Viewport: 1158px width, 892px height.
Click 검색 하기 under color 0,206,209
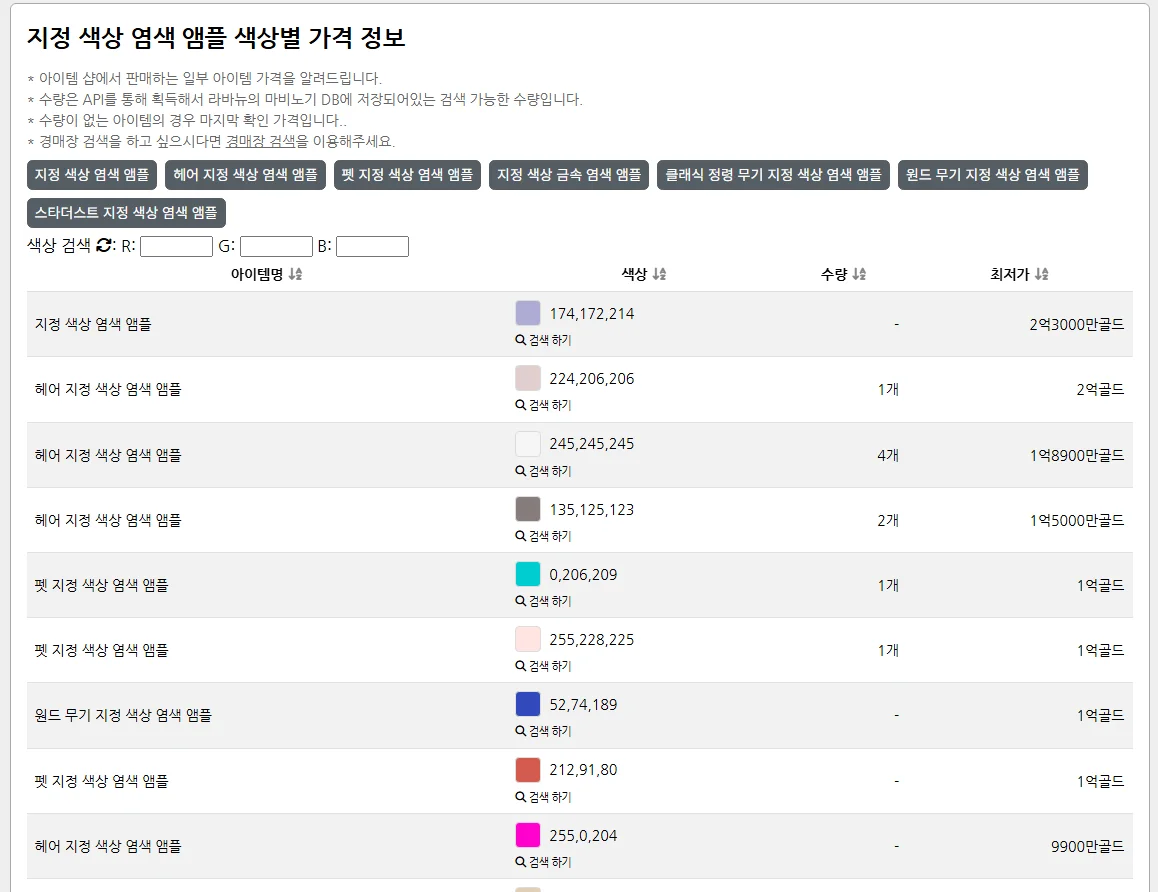[x=543, y=601]
